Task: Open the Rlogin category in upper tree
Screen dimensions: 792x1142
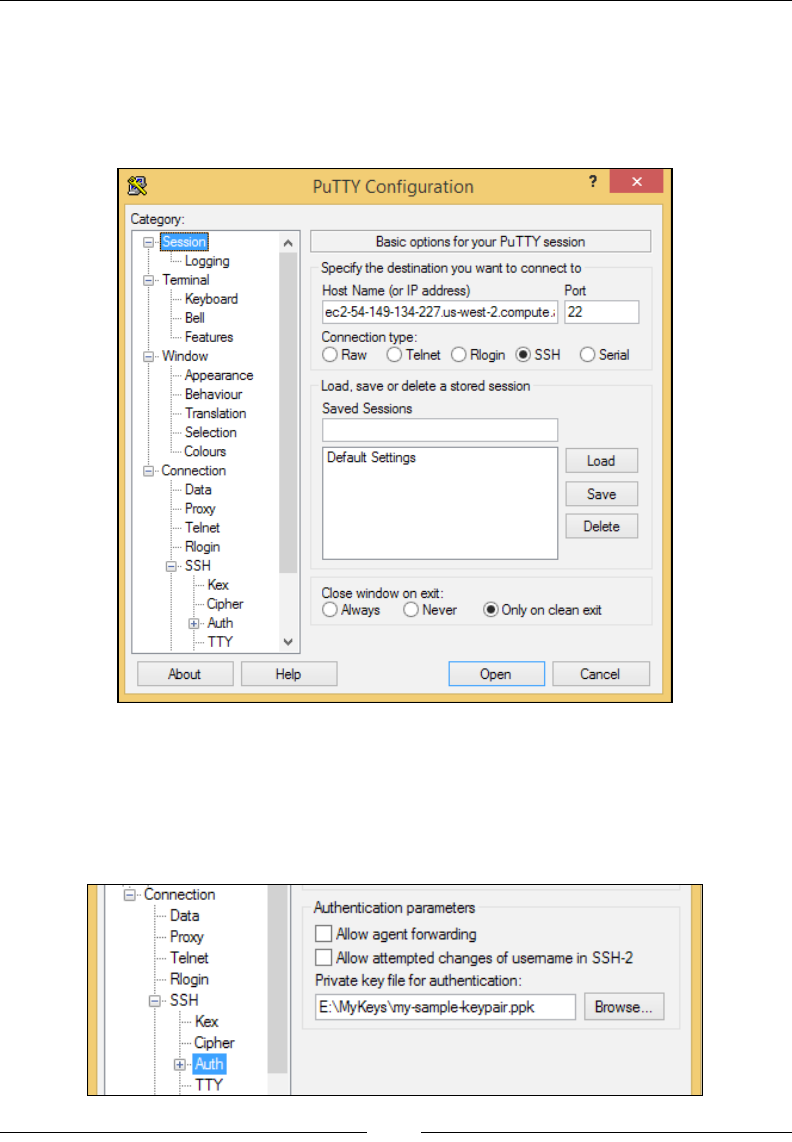Action: click(202, 547)
